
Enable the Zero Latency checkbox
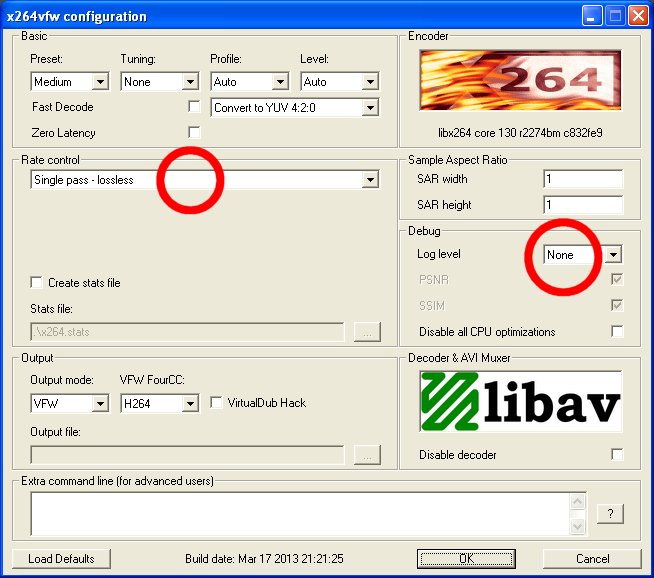194,133
